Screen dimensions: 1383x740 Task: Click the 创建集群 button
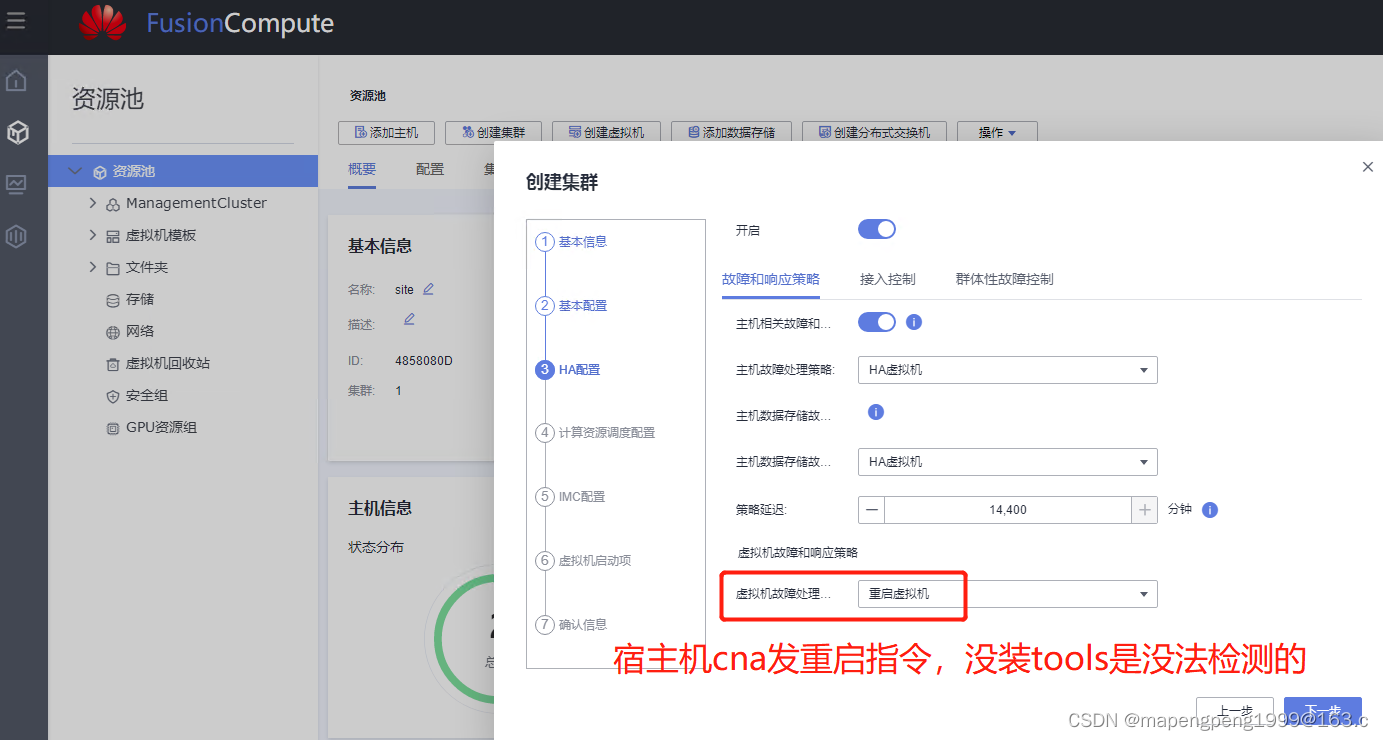(493, 132)
